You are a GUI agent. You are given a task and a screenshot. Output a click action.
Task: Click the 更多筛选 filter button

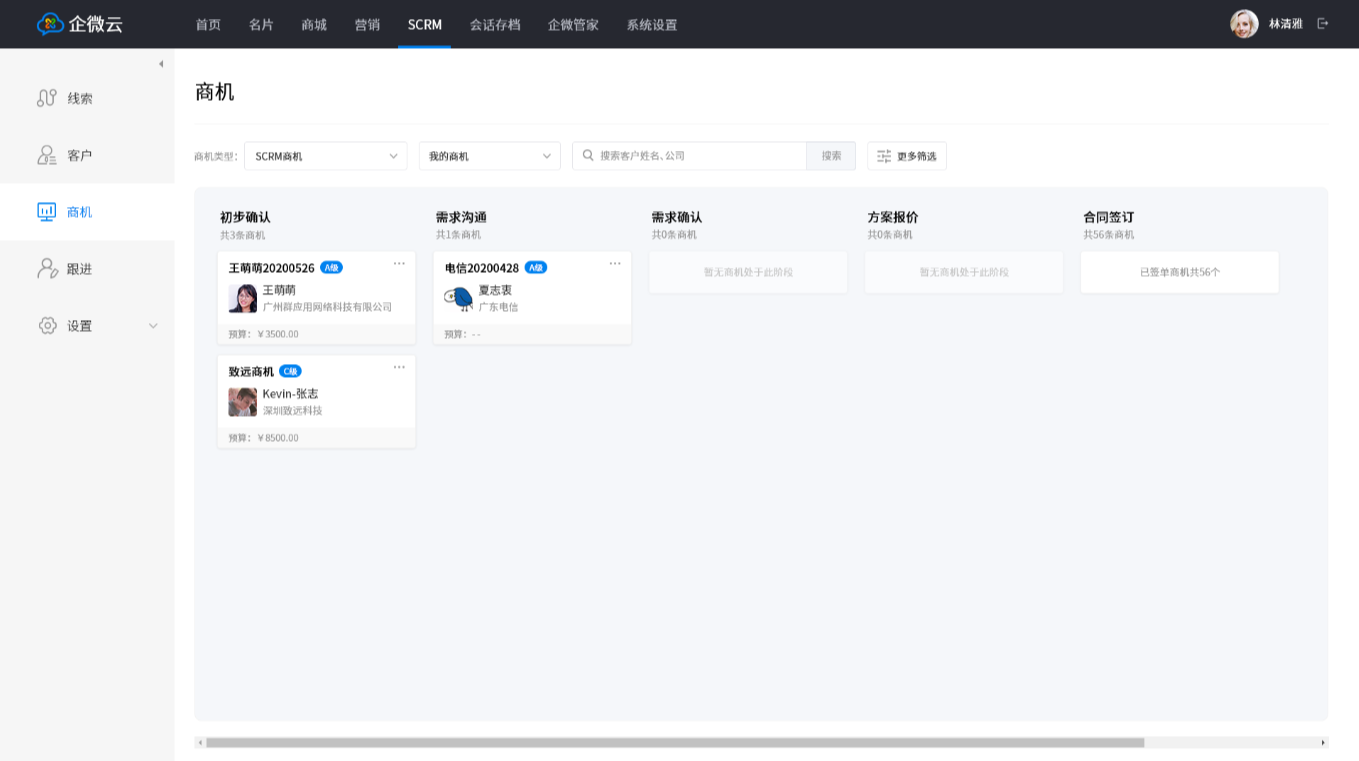point(906,156)
